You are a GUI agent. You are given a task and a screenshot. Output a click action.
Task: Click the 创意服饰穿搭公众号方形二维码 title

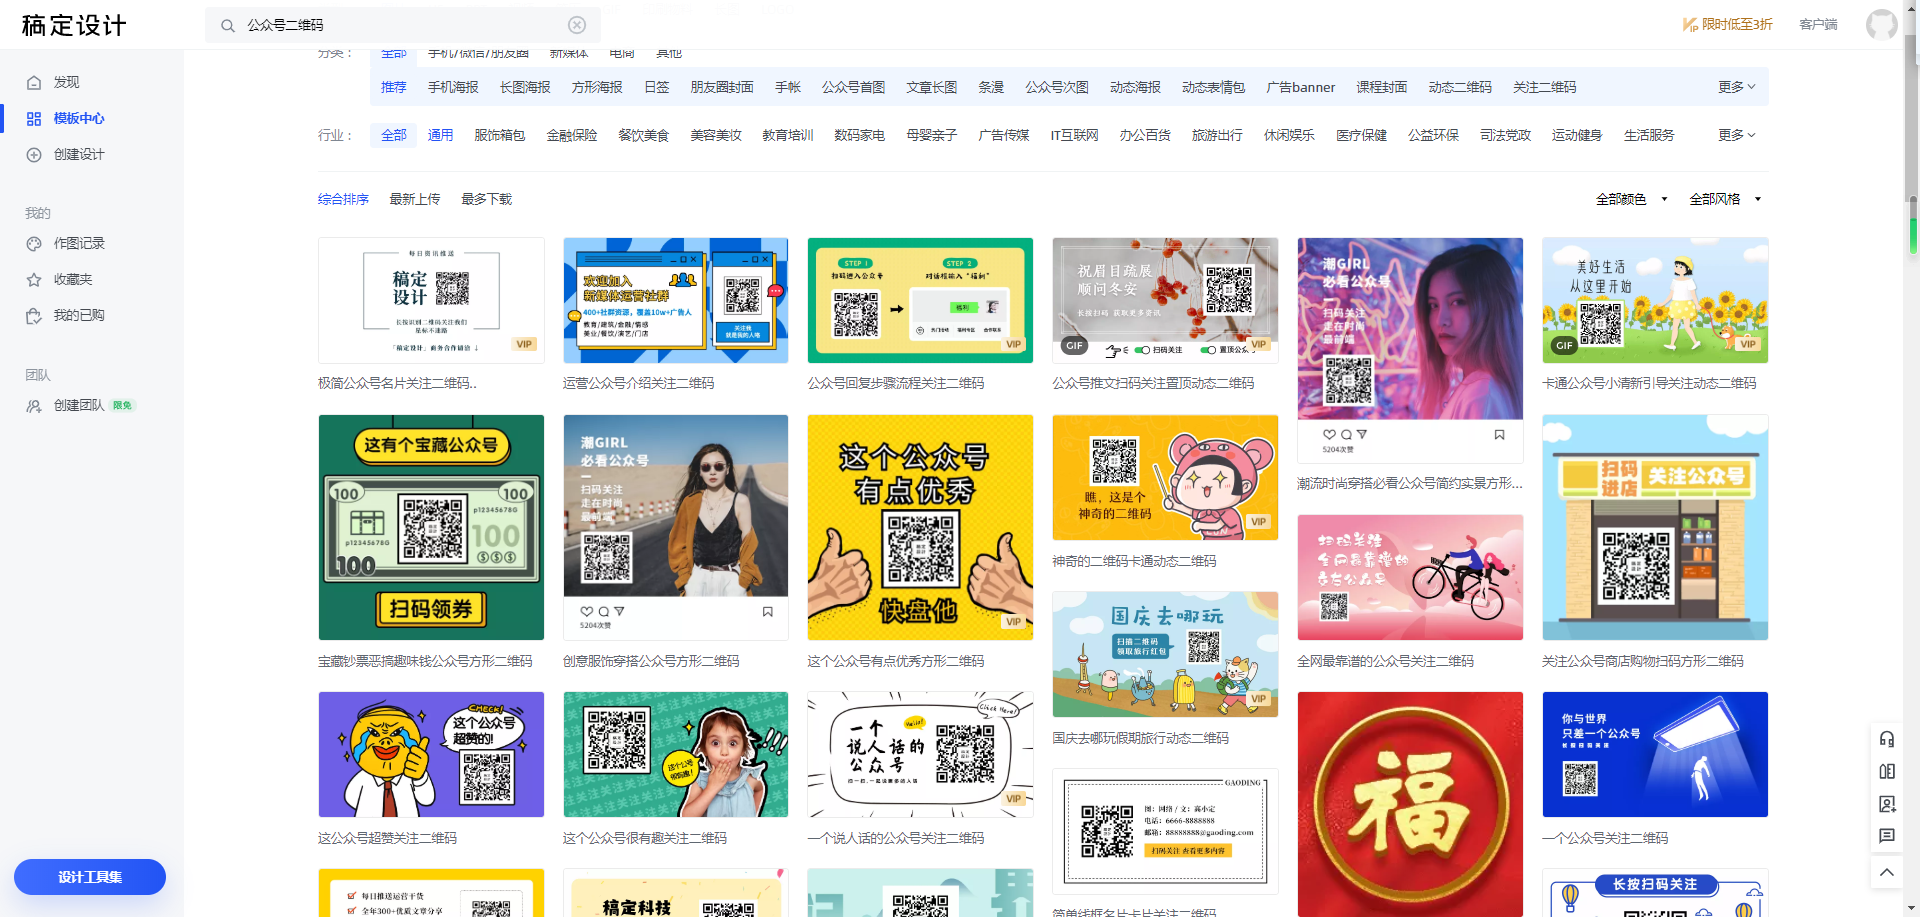(651, 661)
